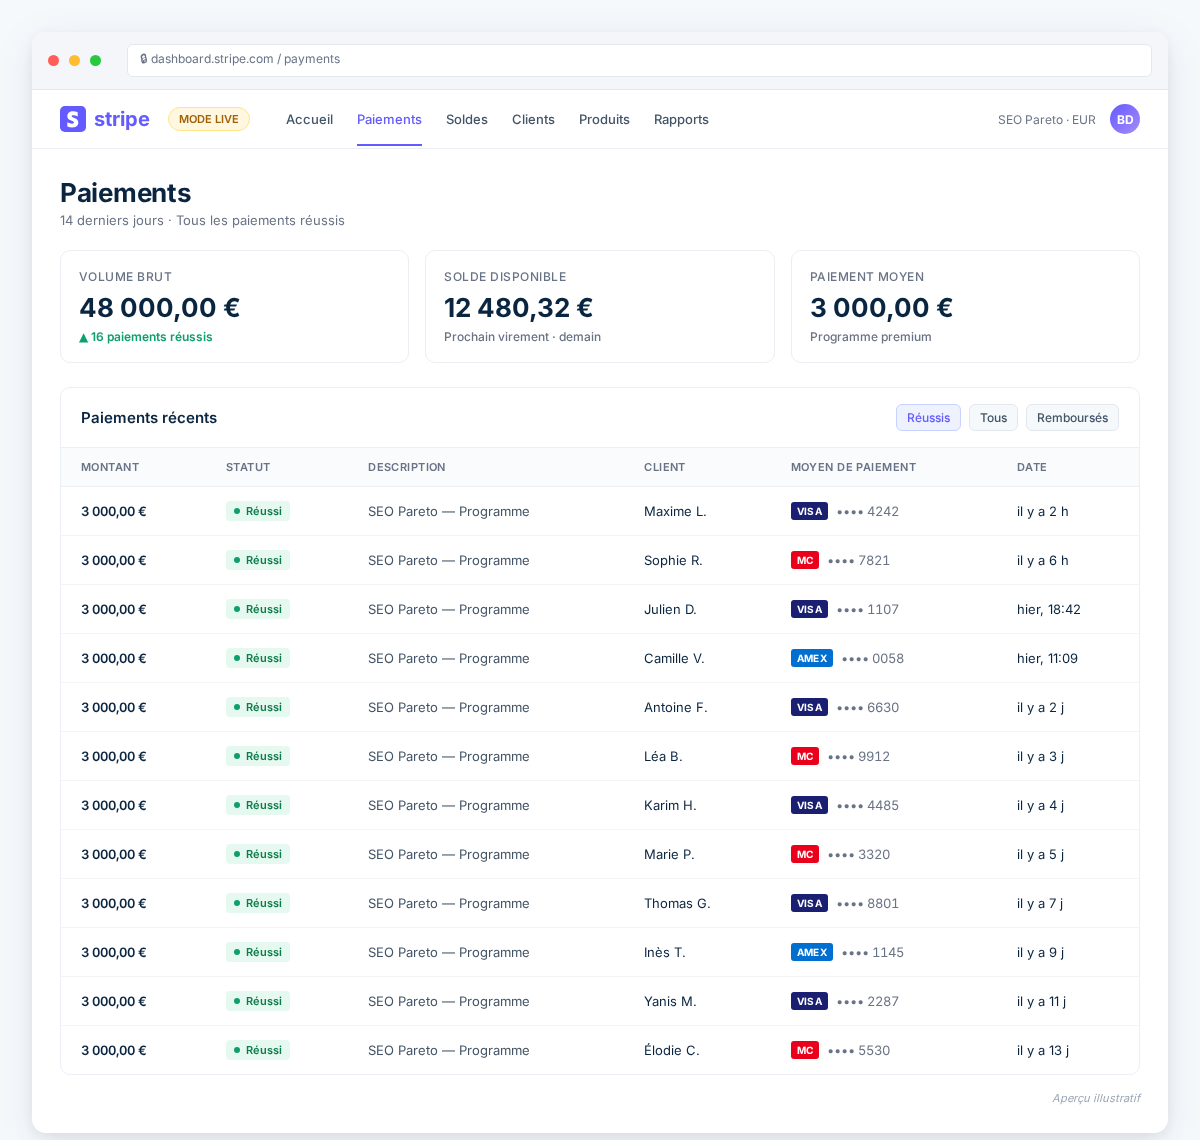Open the Soldes tab
Viewport: 1200px width, 1140px height.
click(467, 119)
